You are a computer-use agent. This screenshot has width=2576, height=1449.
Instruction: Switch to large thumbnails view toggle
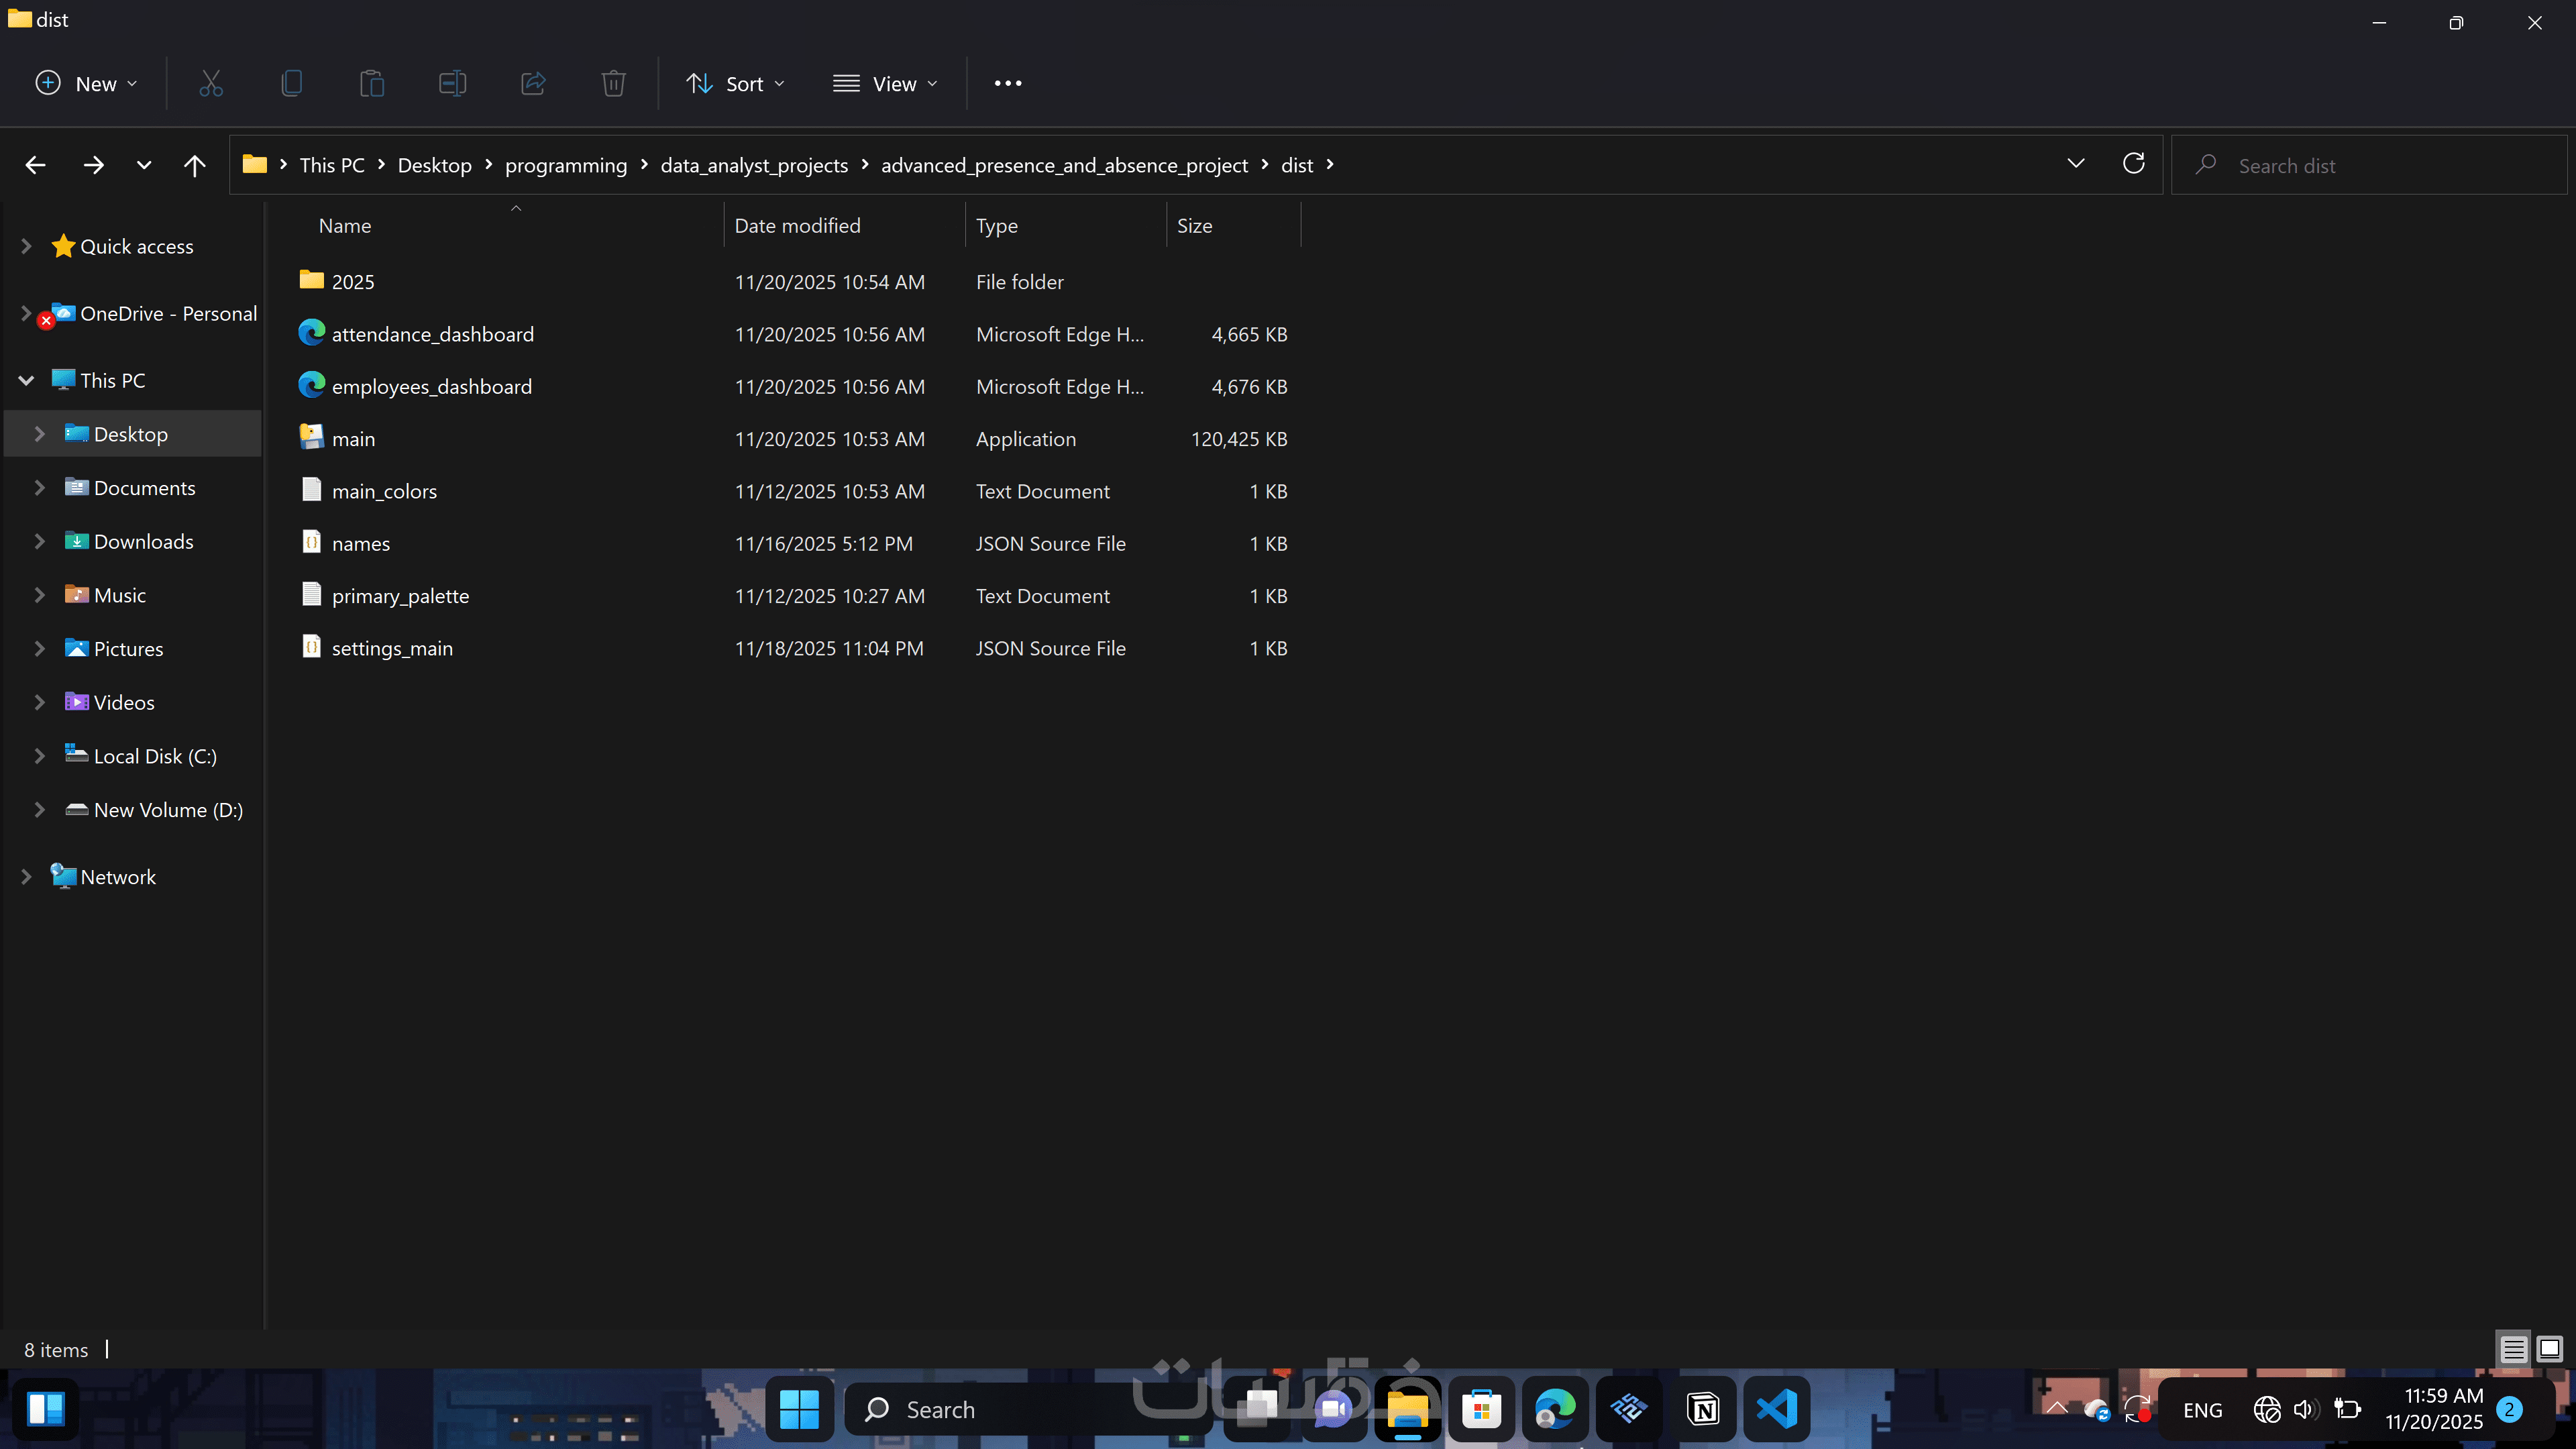(2549, 1349)
